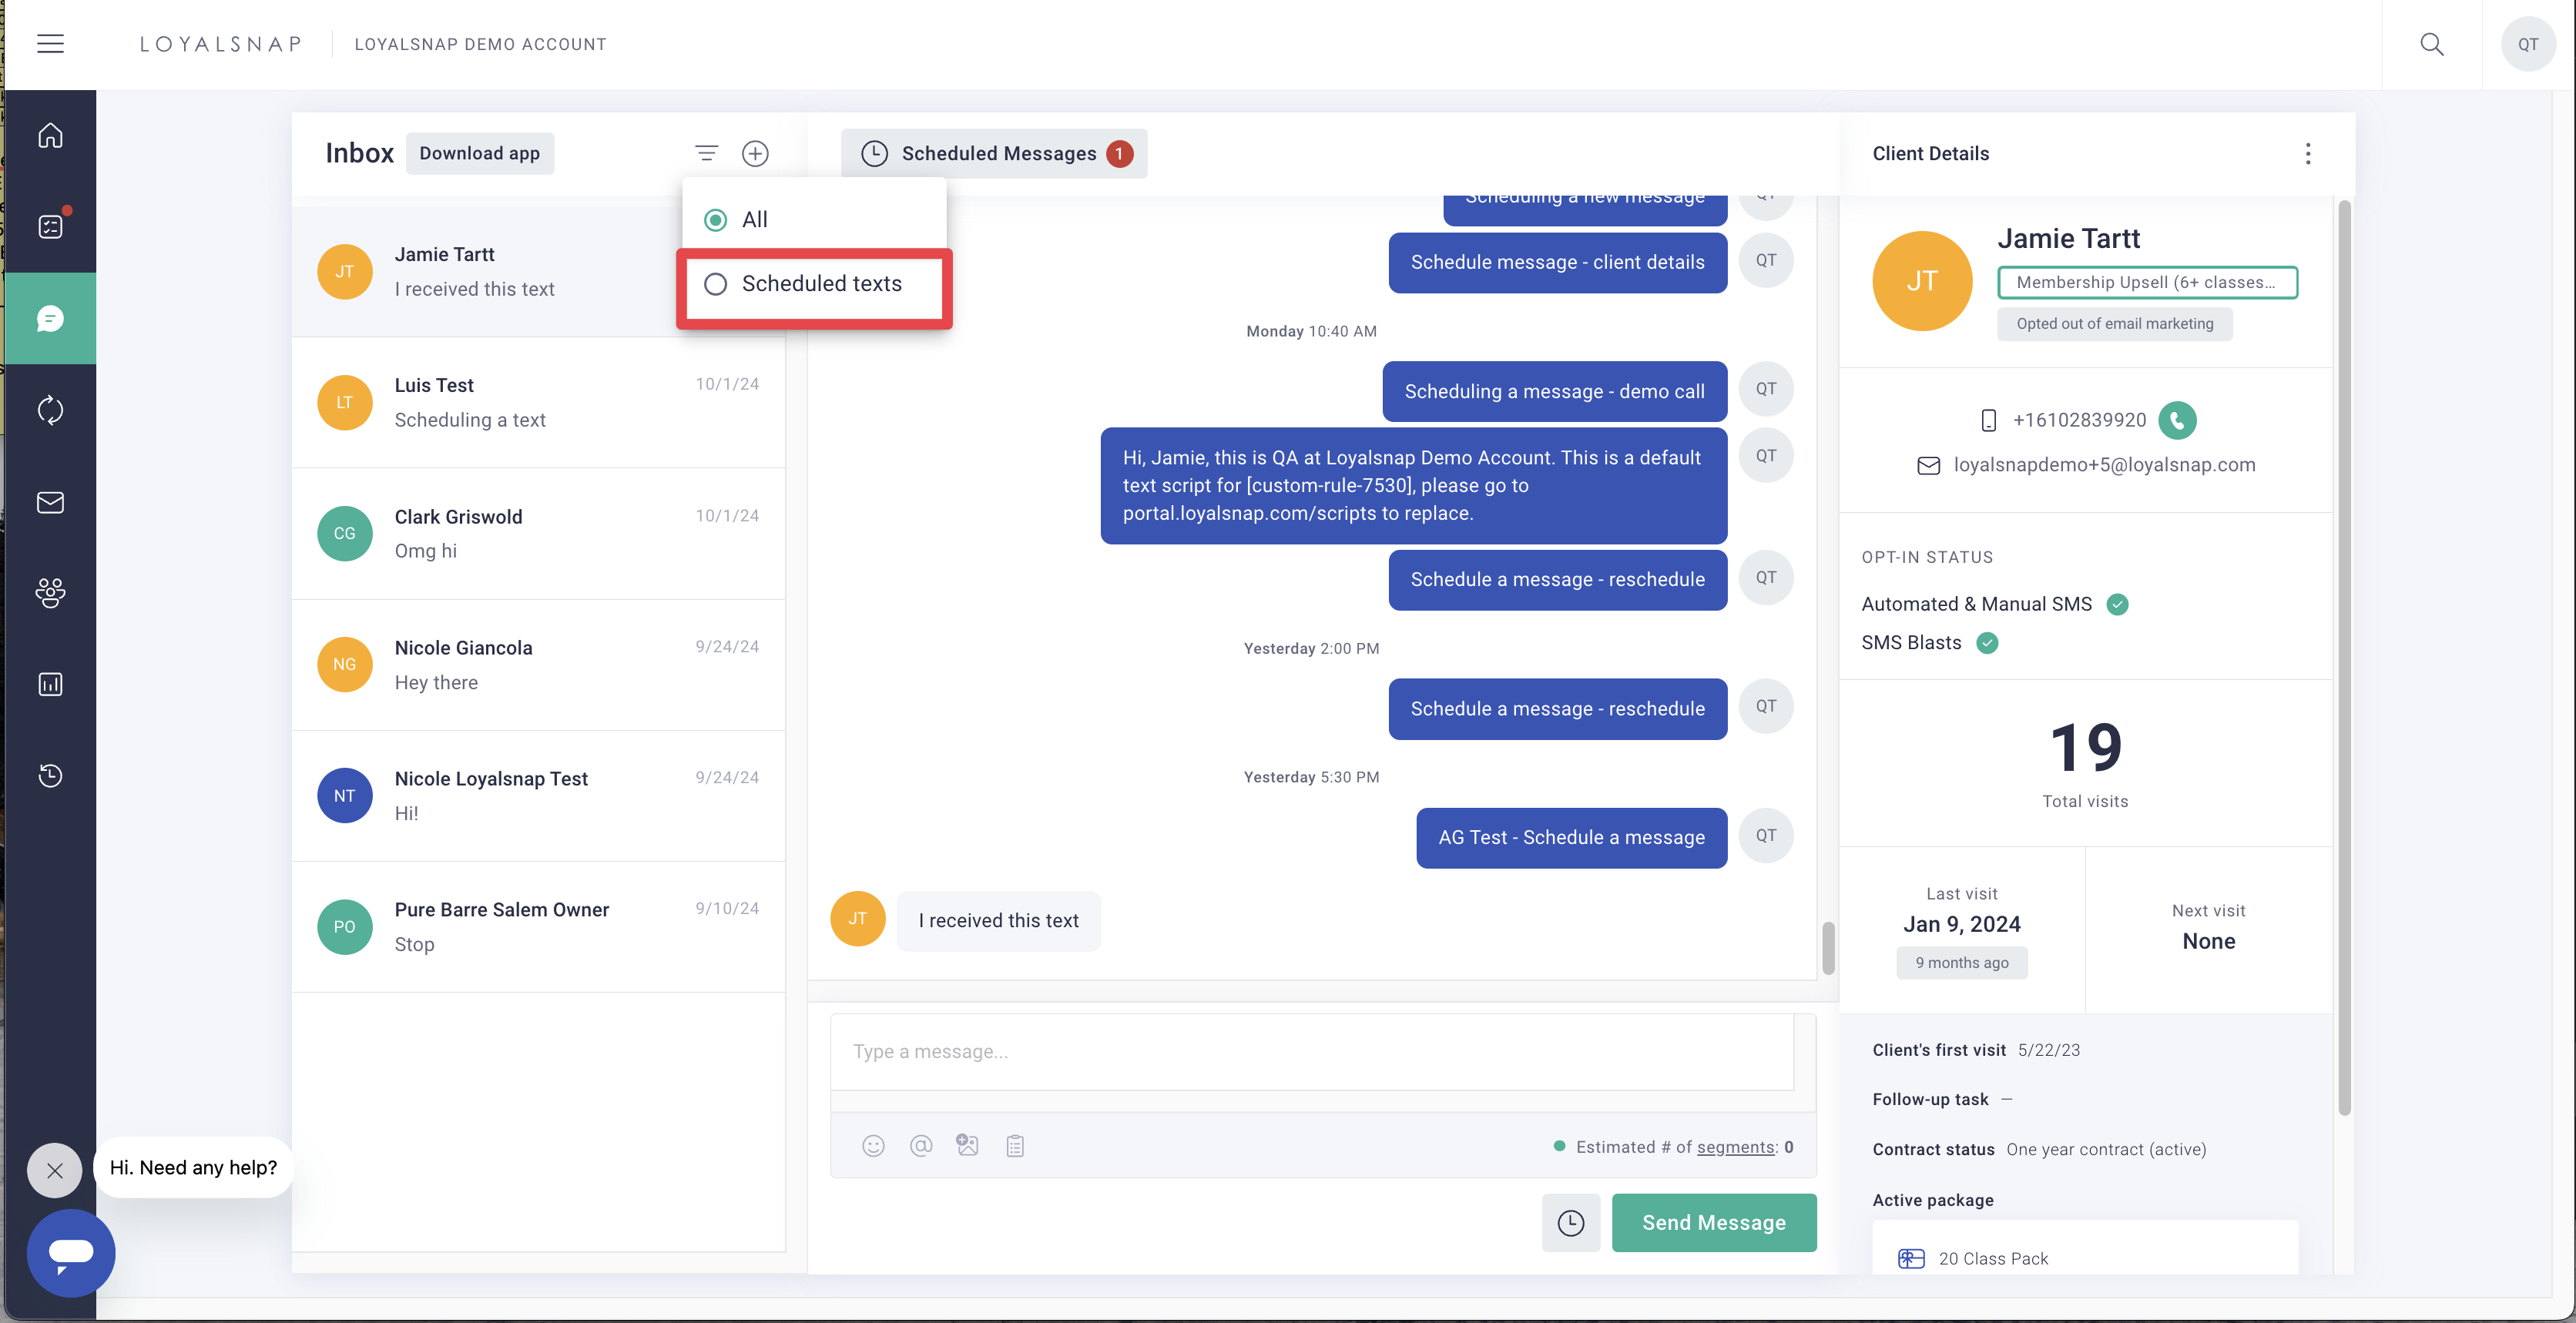The height and width of the screenshot is (1323, 2576).
Task: Click the Download app button
Action: click(479, 153)
